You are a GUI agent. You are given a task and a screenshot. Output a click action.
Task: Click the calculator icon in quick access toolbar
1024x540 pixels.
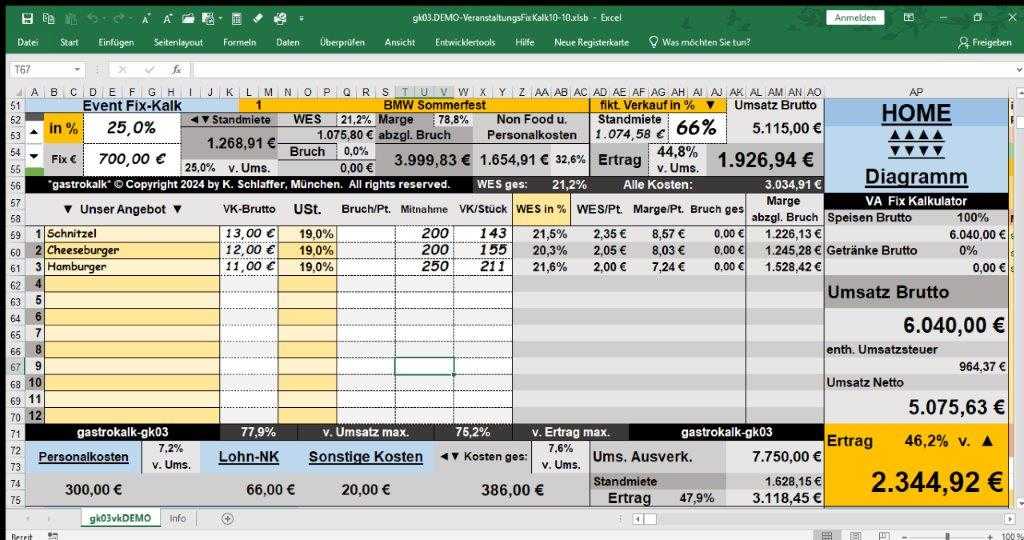point(235,18)
